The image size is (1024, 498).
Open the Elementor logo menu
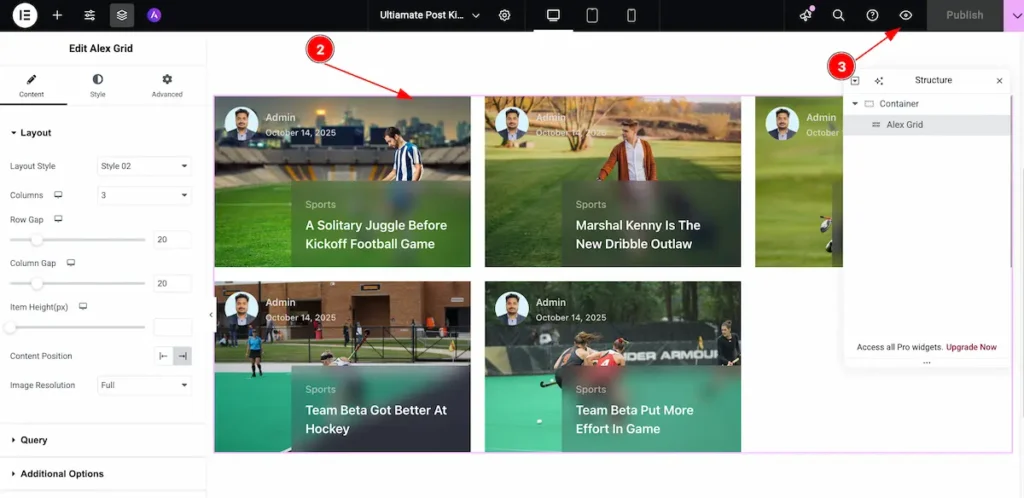pyautogui.click(x=25, y=16)
